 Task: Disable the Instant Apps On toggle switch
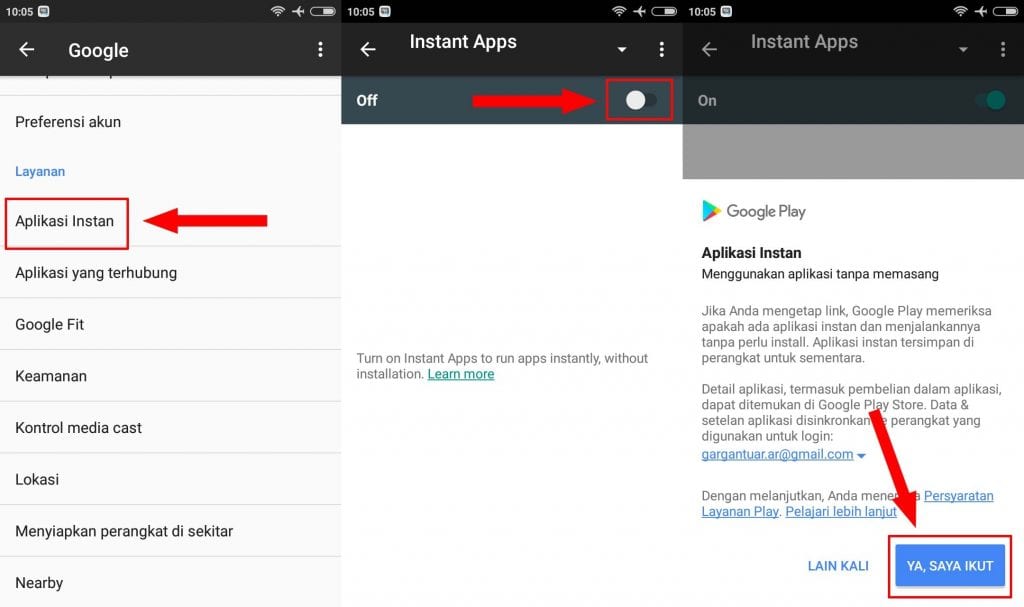tap(988, 100)
